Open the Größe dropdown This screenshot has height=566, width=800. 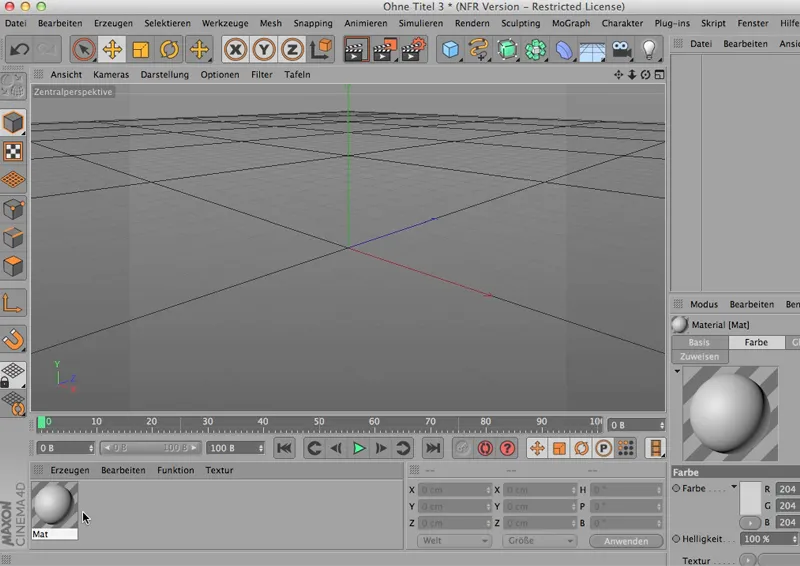[x=539, y=540]
